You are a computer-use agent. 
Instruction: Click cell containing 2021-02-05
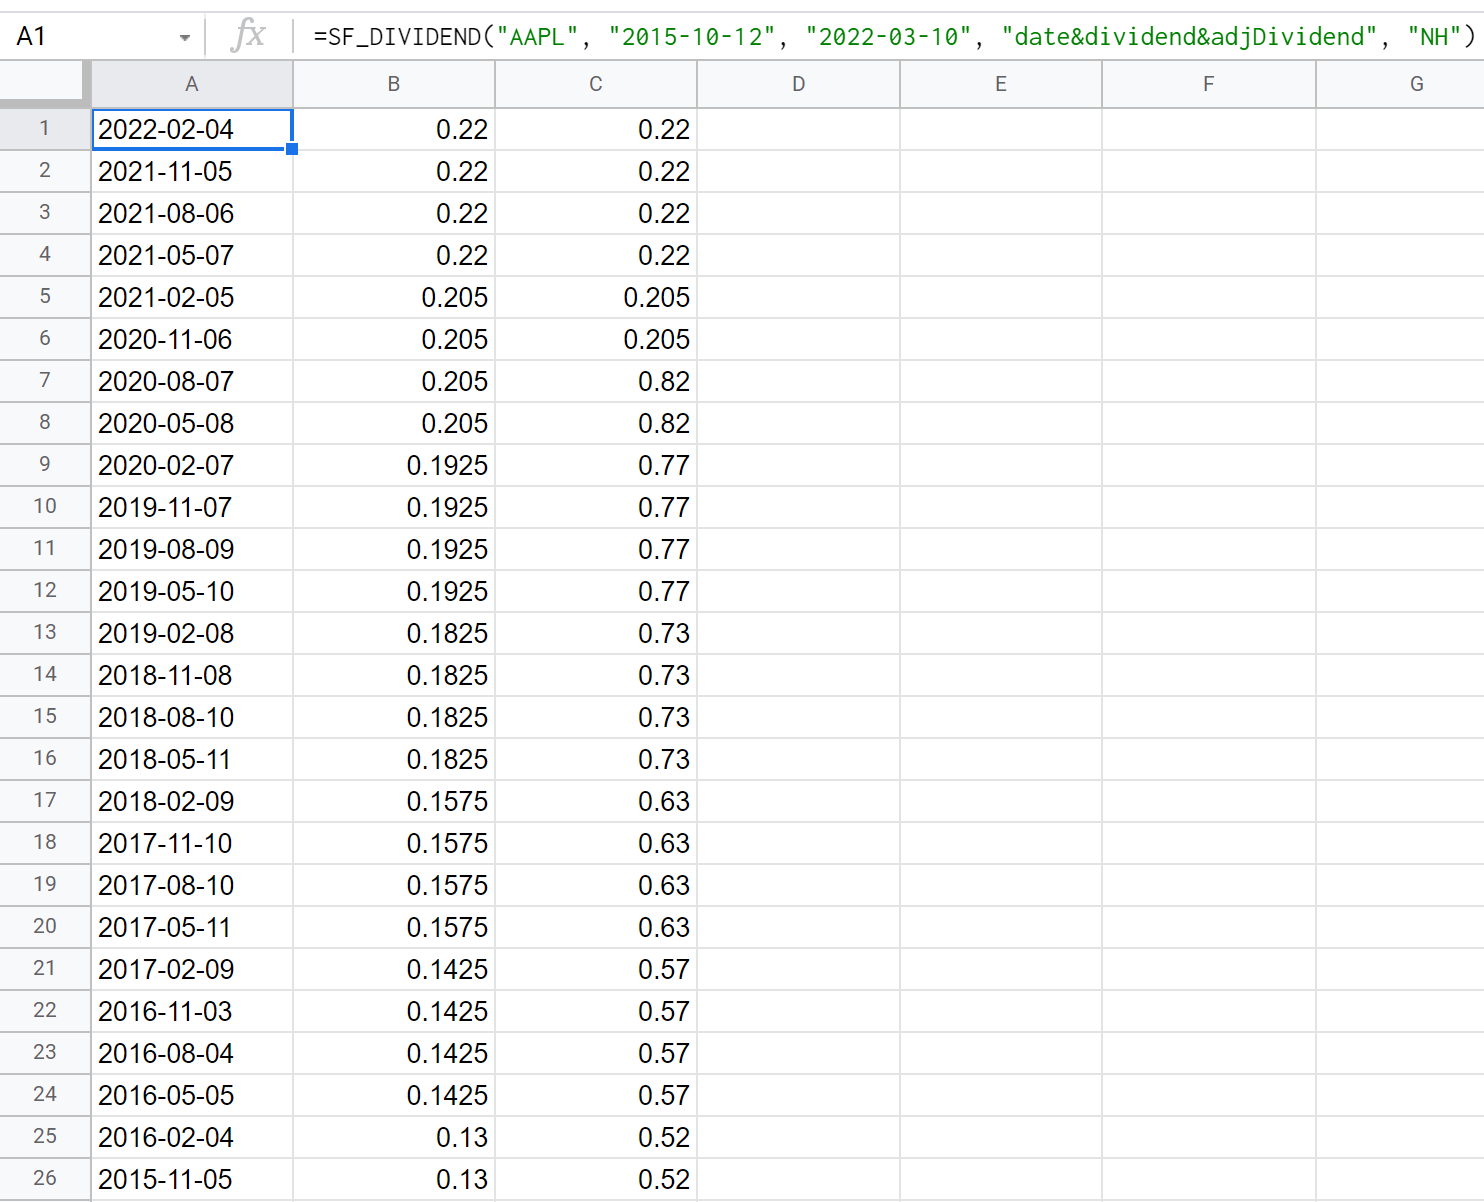click(x=192, y=297)
